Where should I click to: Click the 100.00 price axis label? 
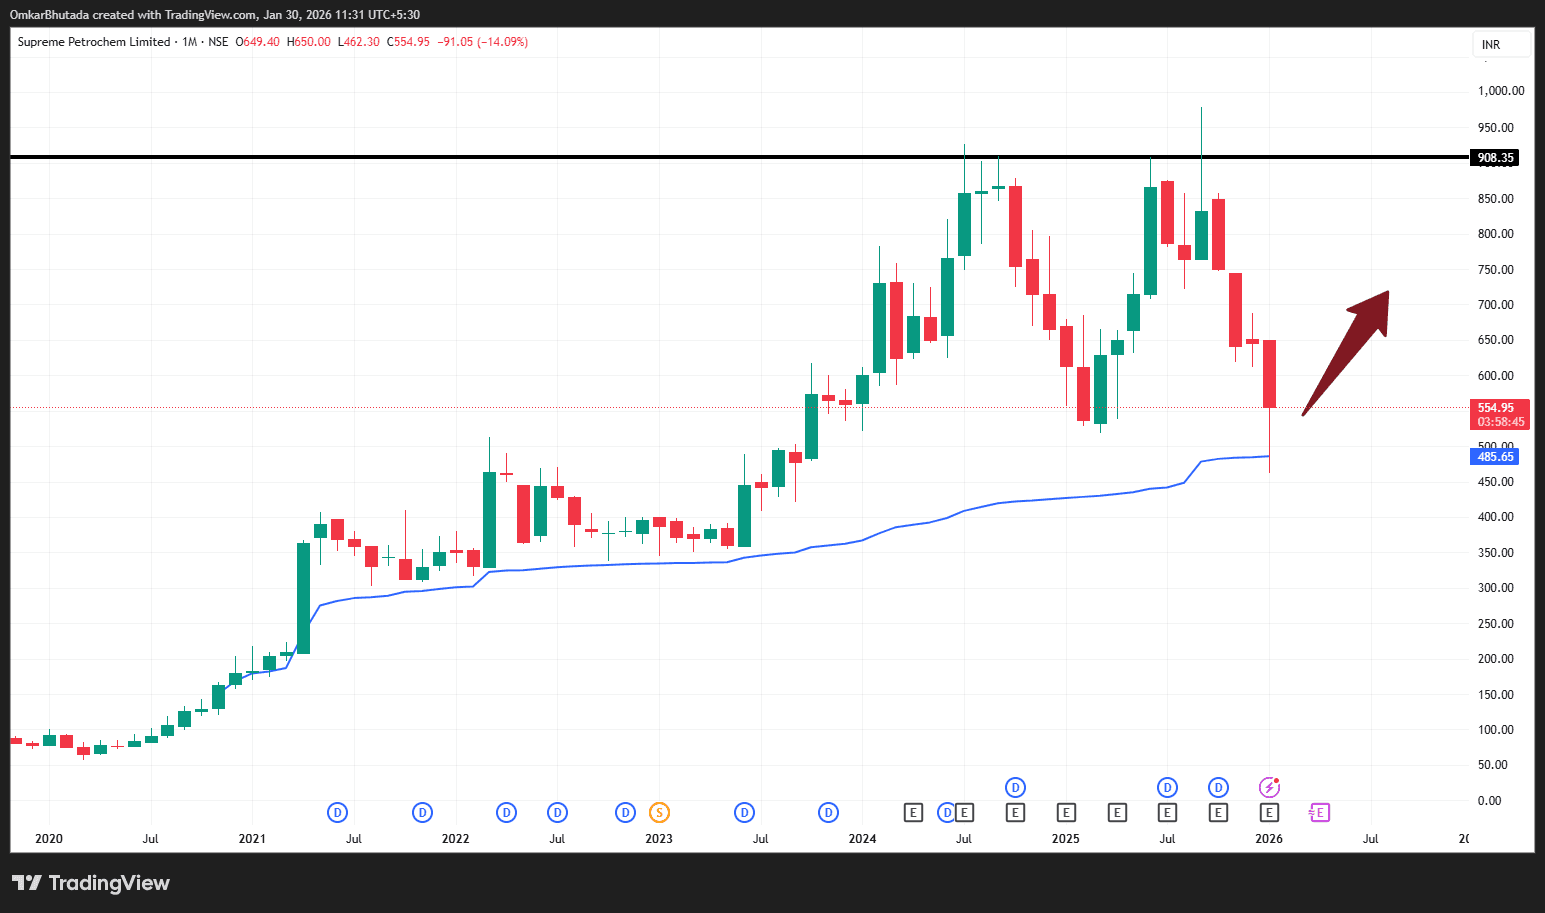[1496, 730]
